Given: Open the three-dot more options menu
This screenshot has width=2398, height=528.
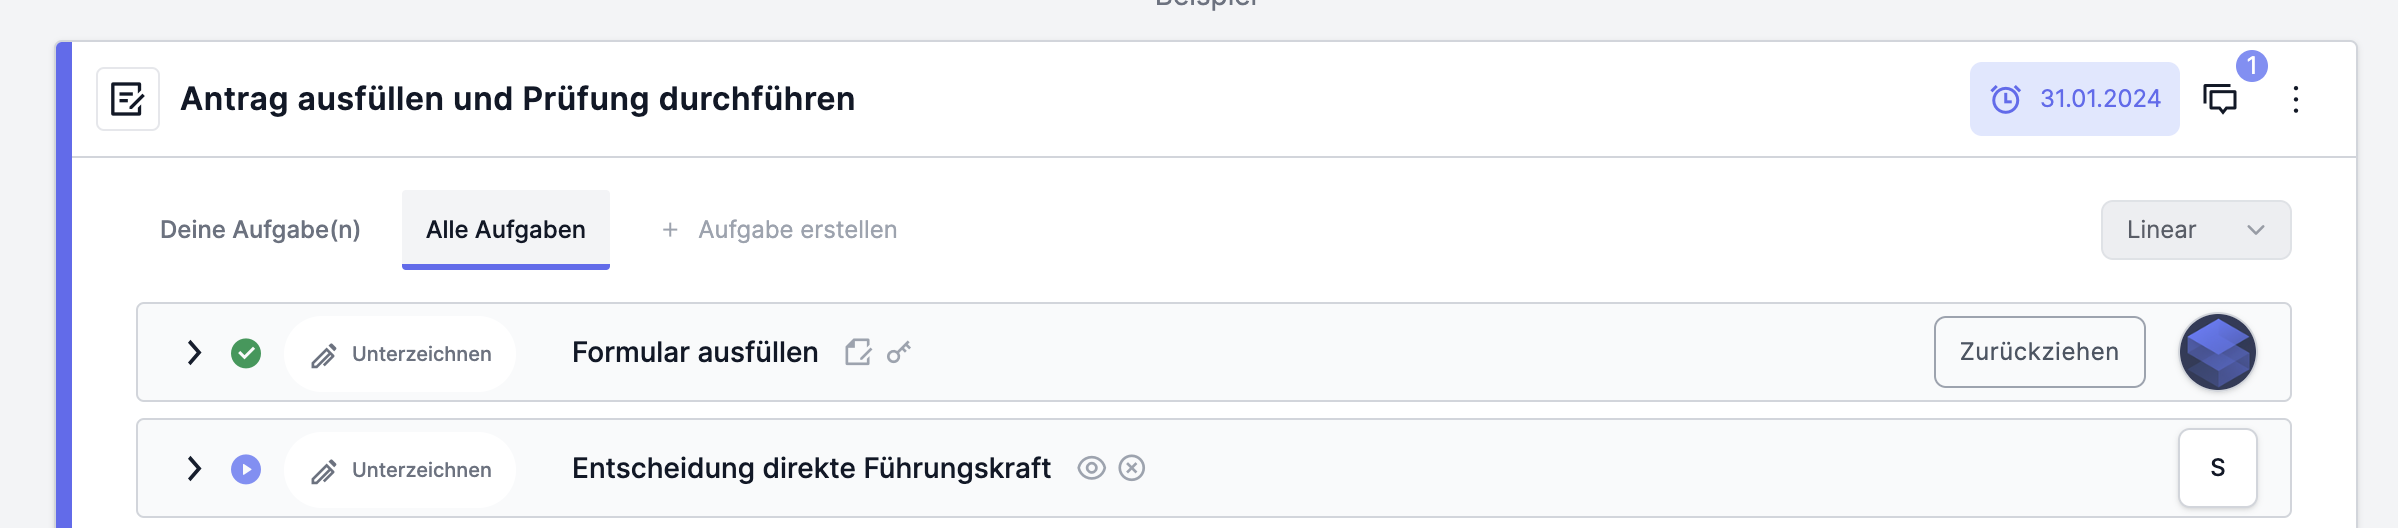Looking at the screenshot, I should pos(2296,99).
